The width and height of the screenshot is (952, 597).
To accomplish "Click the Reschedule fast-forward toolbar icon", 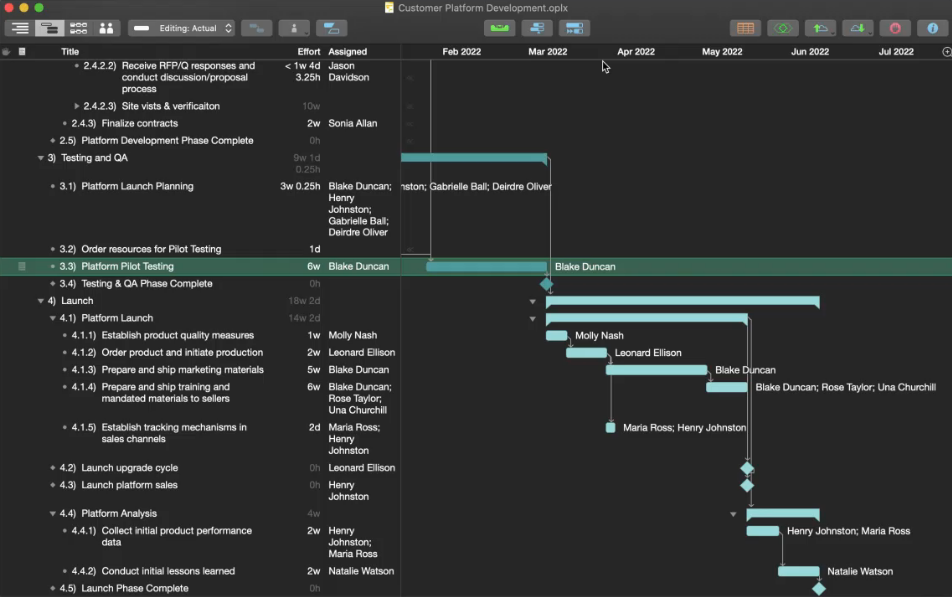I will point(574,28).
